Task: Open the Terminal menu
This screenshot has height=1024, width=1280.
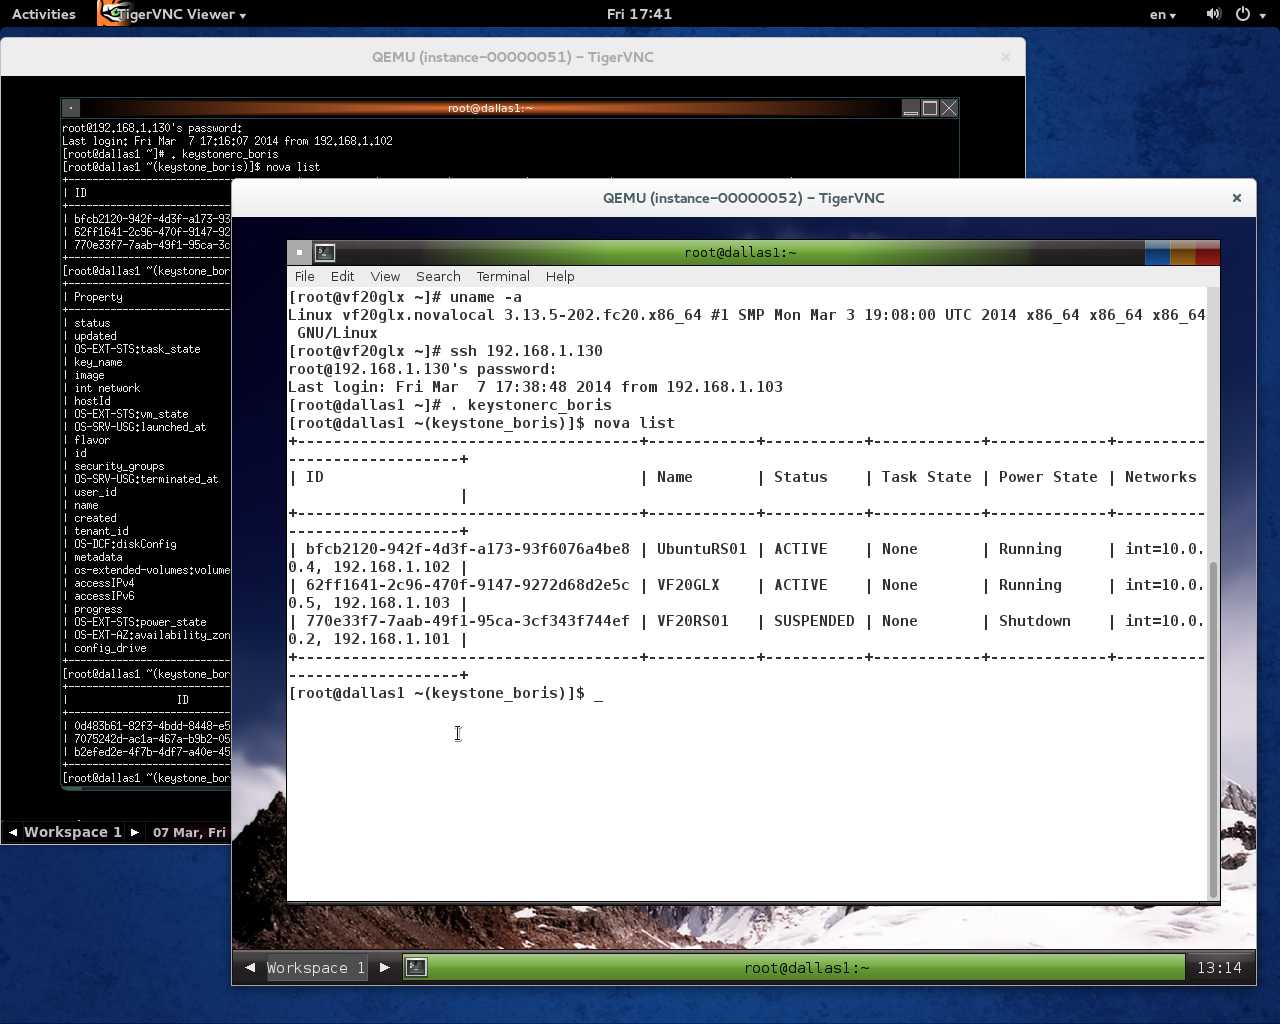Action: (503, 276)
